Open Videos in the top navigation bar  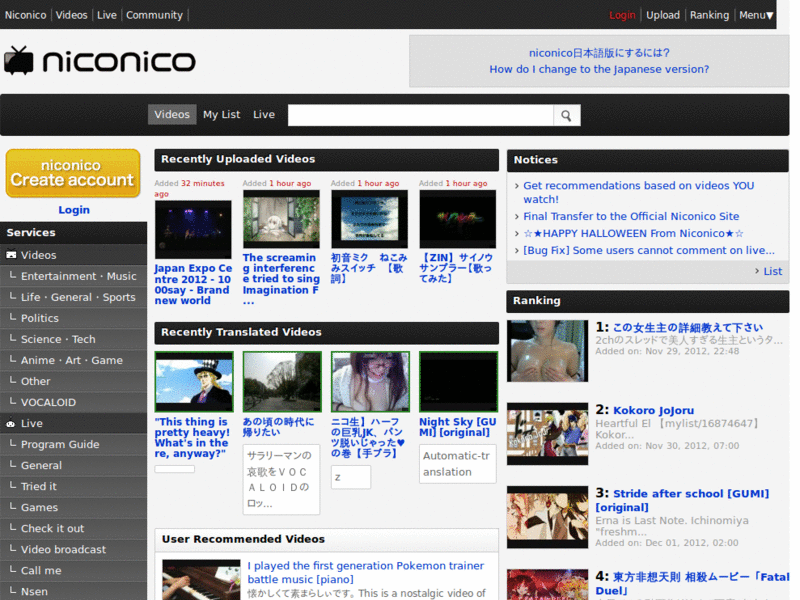(x=71, y=15)
